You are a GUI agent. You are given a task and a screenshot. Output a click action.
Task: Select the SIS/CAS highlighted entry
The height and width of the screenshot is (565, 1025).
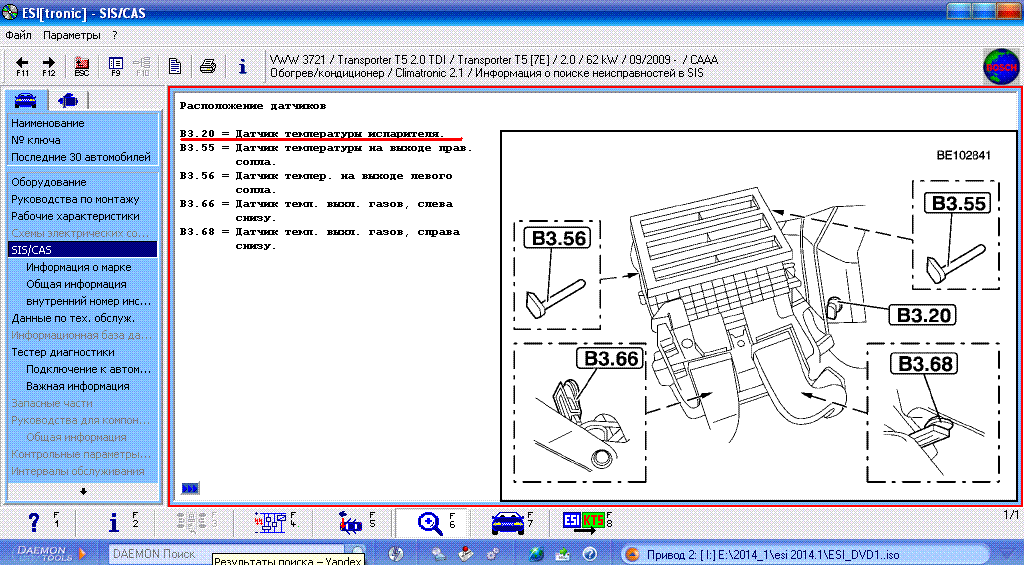click(82, 250)
